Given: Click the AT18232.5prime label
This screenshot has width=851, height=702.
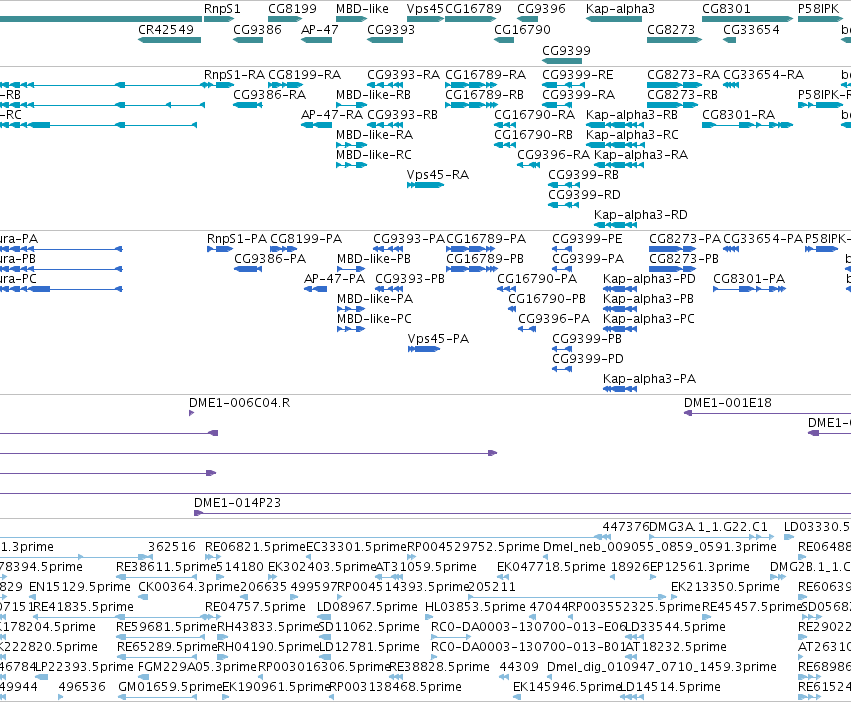Looking at the screenshot, I should point(676,647).
